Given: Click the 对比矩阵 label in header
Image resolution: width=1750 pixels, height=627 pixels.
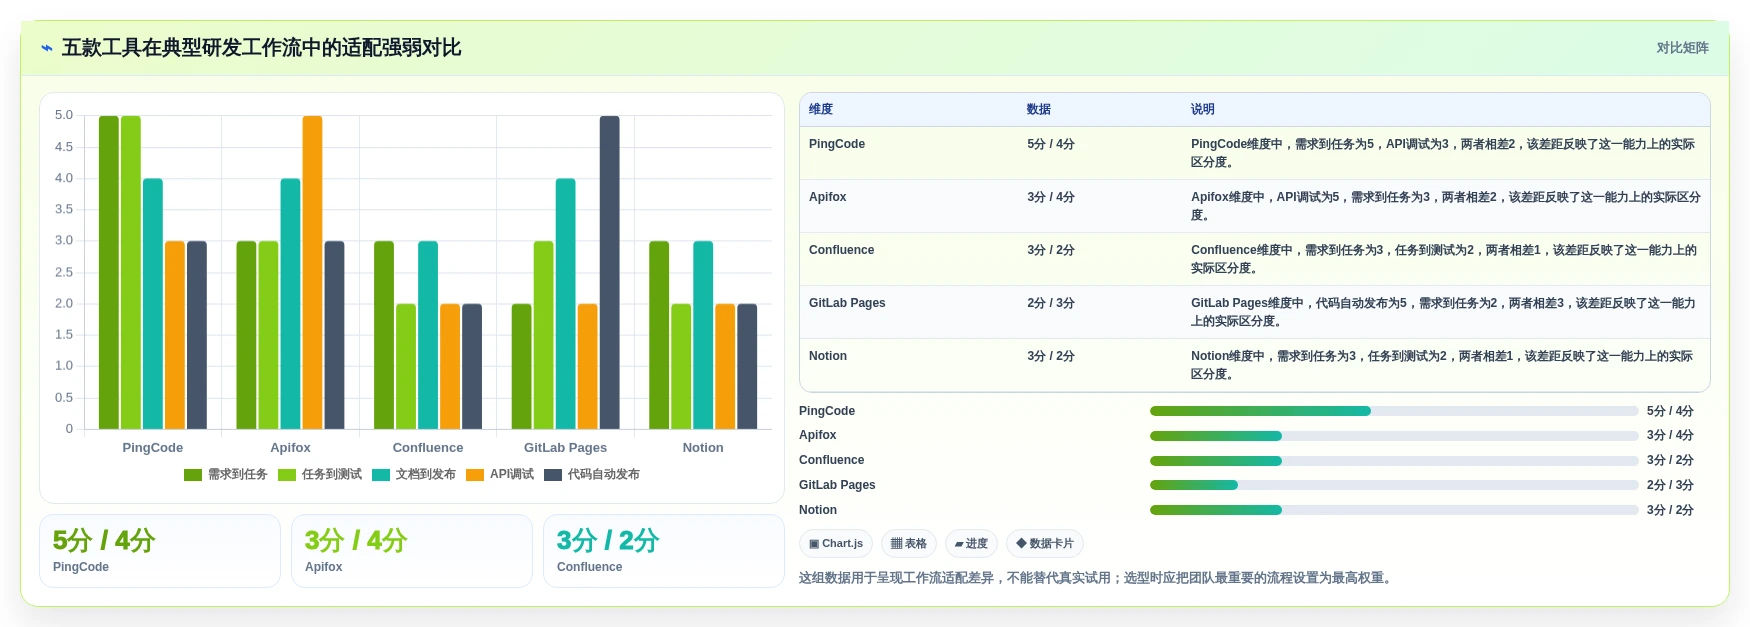Looking at the screenshot, I should click(x=1682, y=48).
